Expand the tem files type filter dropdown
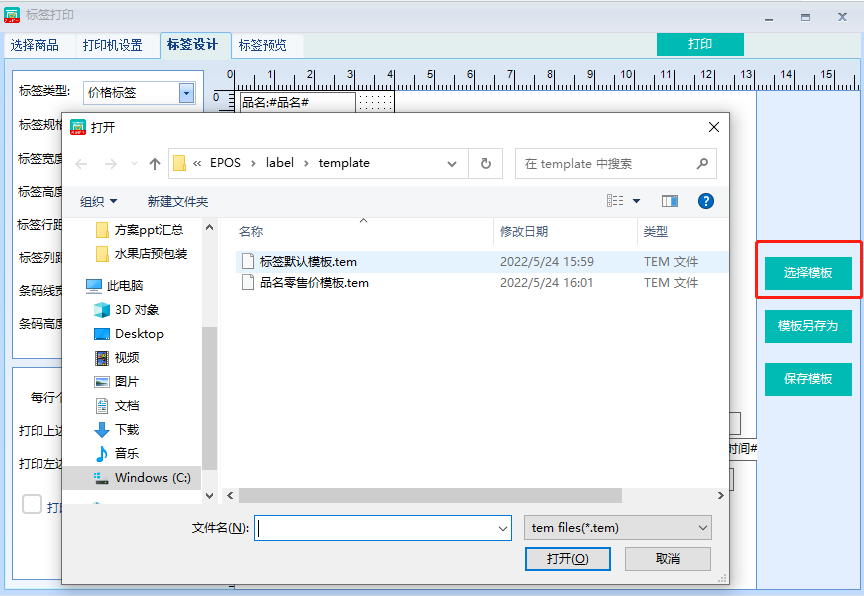Screen dimensions: 864x596 pyautogui.click(x=617, y=527)
